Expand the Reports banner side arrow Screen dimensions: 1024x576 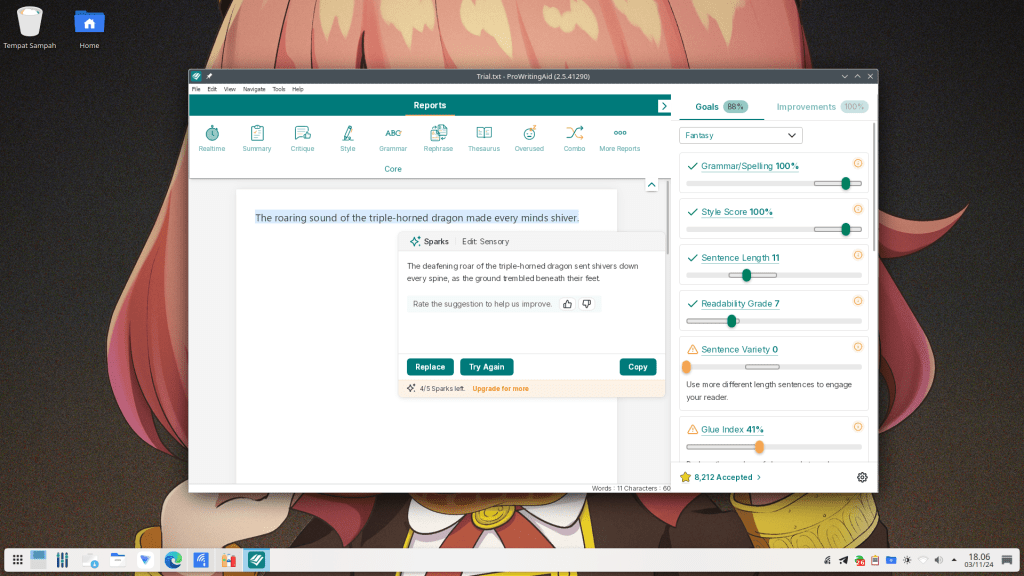[665, 105]
